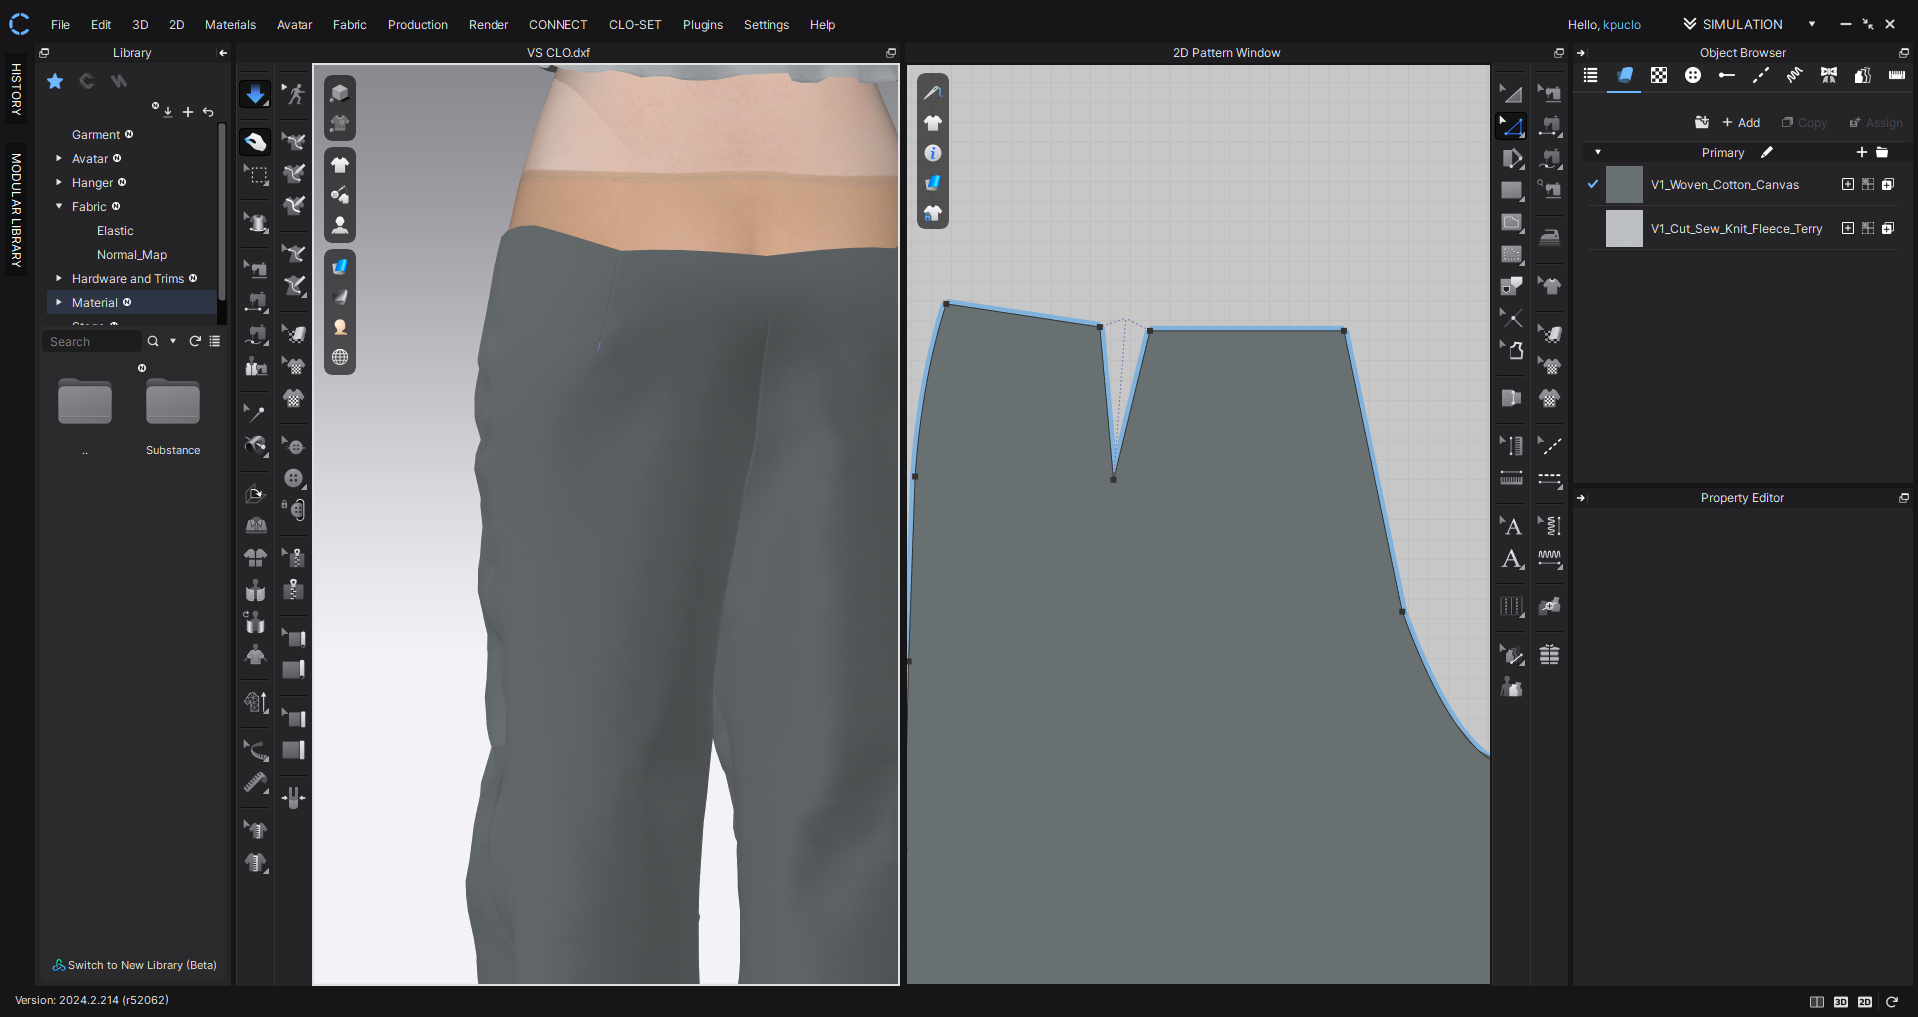
Task: Expand the Avatar library folder
Action: (x=59, y=159)
